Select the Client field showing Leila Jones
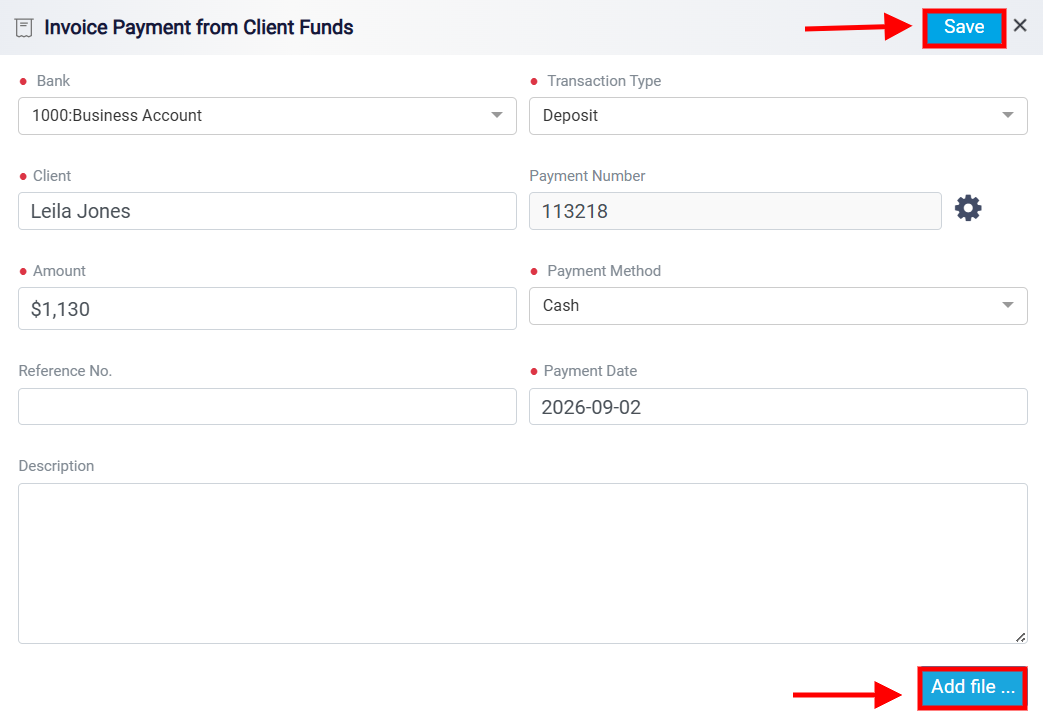The width and height of the screenshot is (1043, 712). pyautogui.click(x=267, y=211)
